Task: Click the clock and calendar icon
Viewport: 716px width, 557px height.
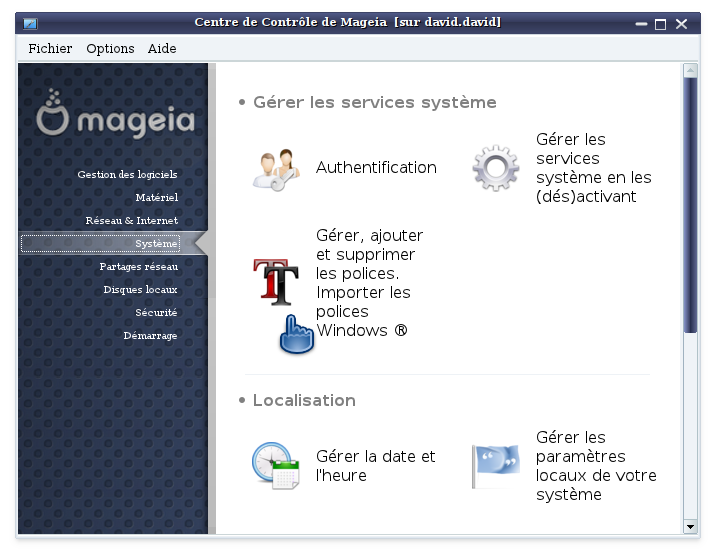Action: [275, 465]
